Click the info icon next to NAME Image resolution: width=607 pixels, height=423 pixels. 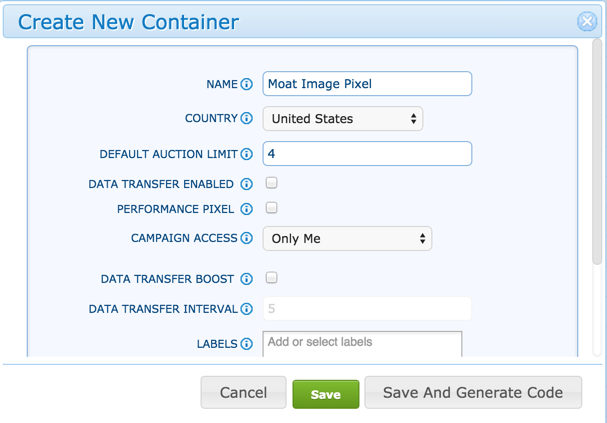[x=247, y=85]
